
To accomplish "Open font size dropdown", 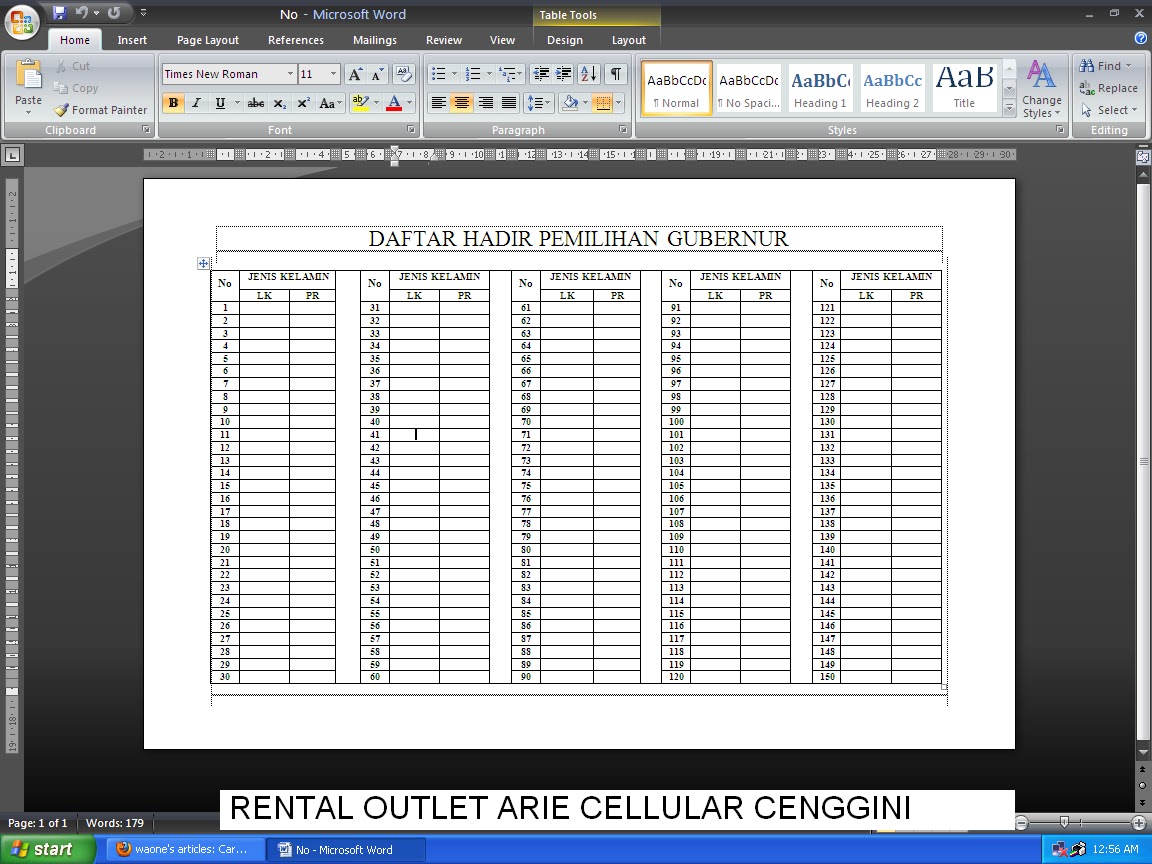I will click(x=334, y=74).
